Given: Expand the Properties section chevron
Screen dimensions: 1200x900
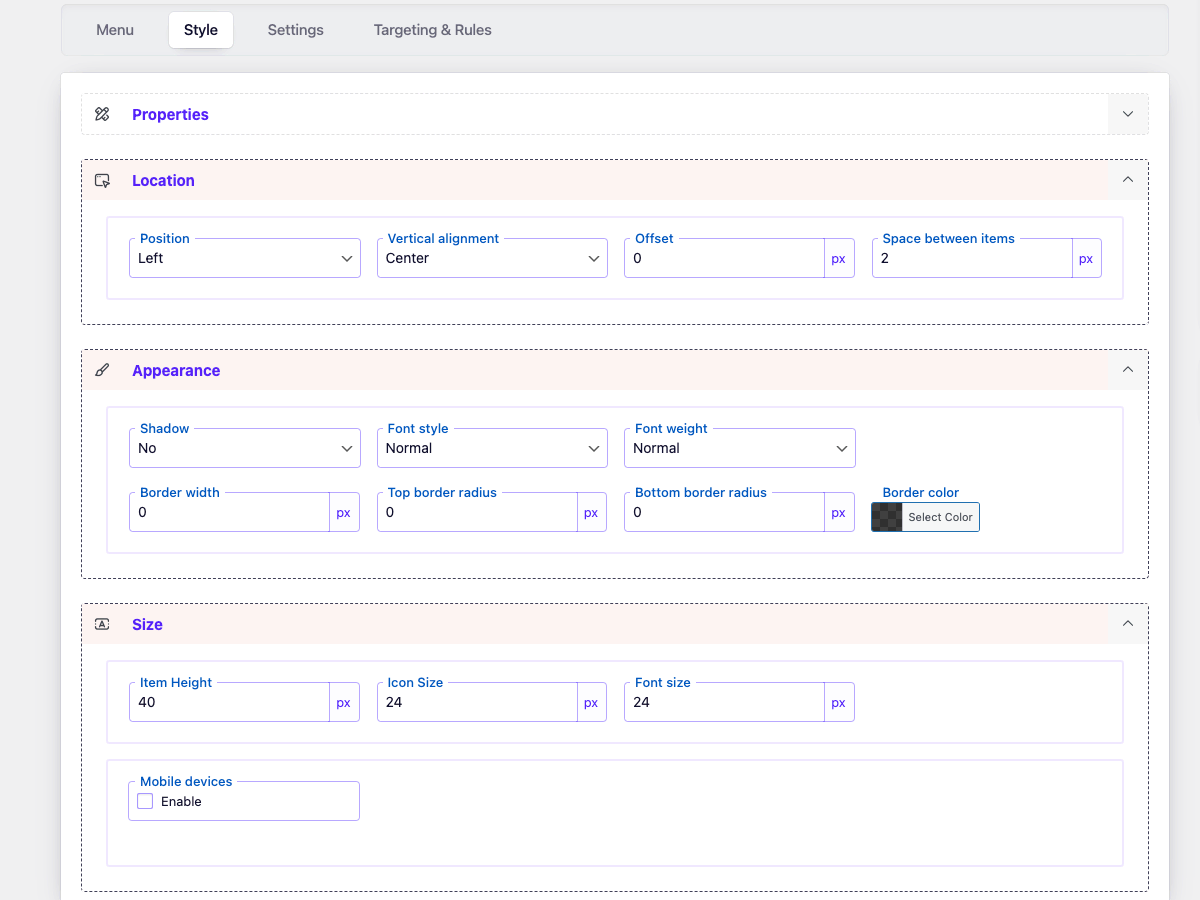Looking at the screenshot, I should click(x=1128, y=114).
